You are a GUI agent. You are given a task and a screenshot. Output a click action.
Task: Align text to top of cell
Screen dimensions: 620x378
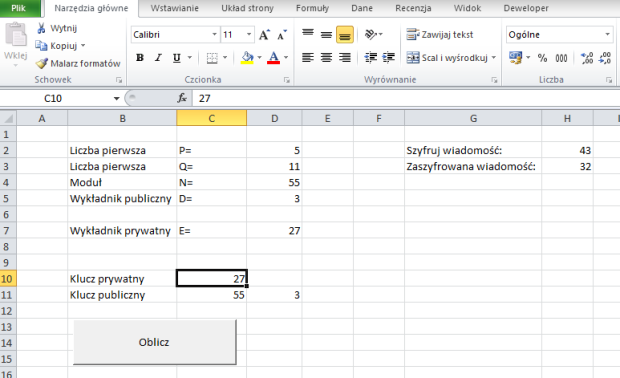coord(308,34)
